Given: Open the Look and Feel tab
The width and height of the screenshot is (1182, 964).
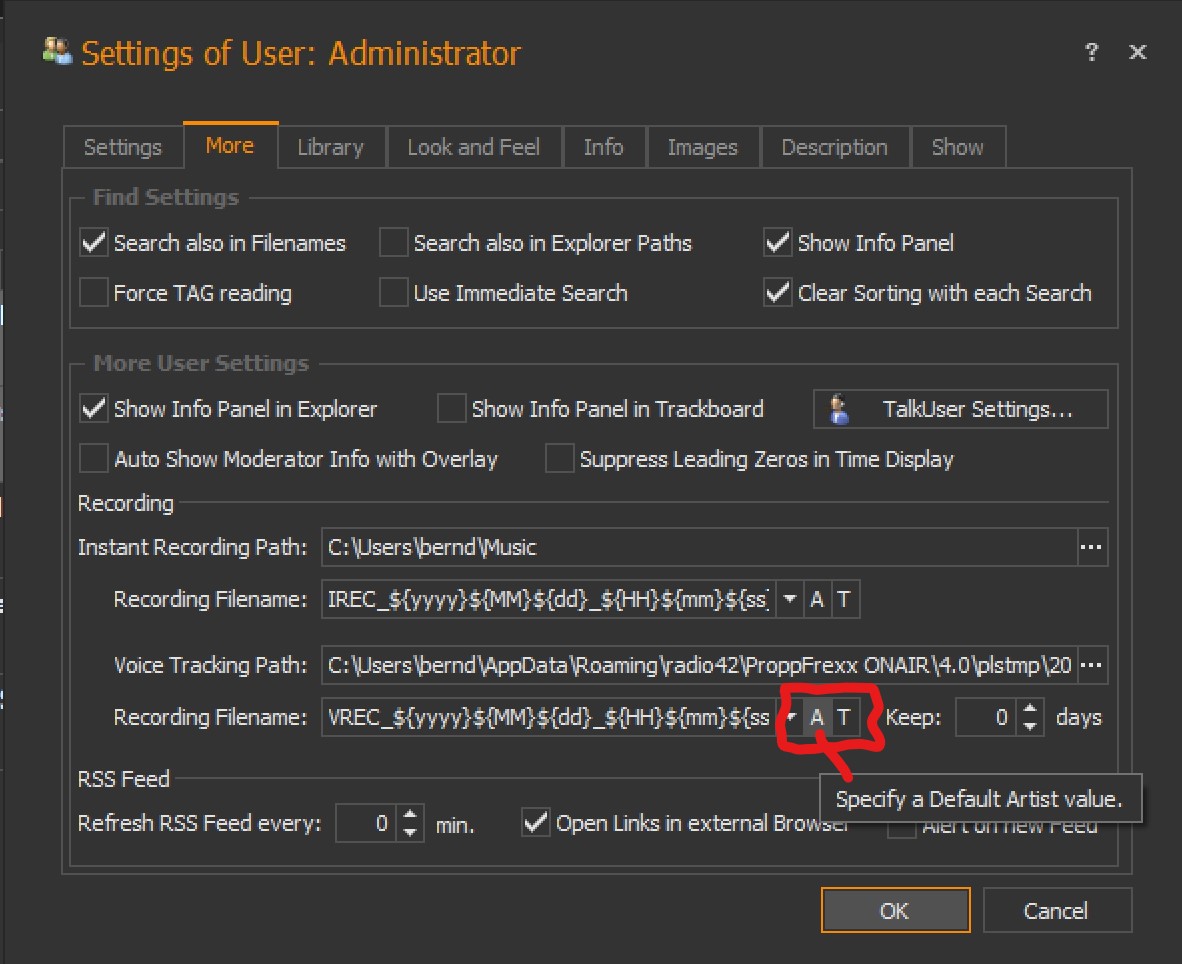Looking at the screenshot, I should coord(473,147).
